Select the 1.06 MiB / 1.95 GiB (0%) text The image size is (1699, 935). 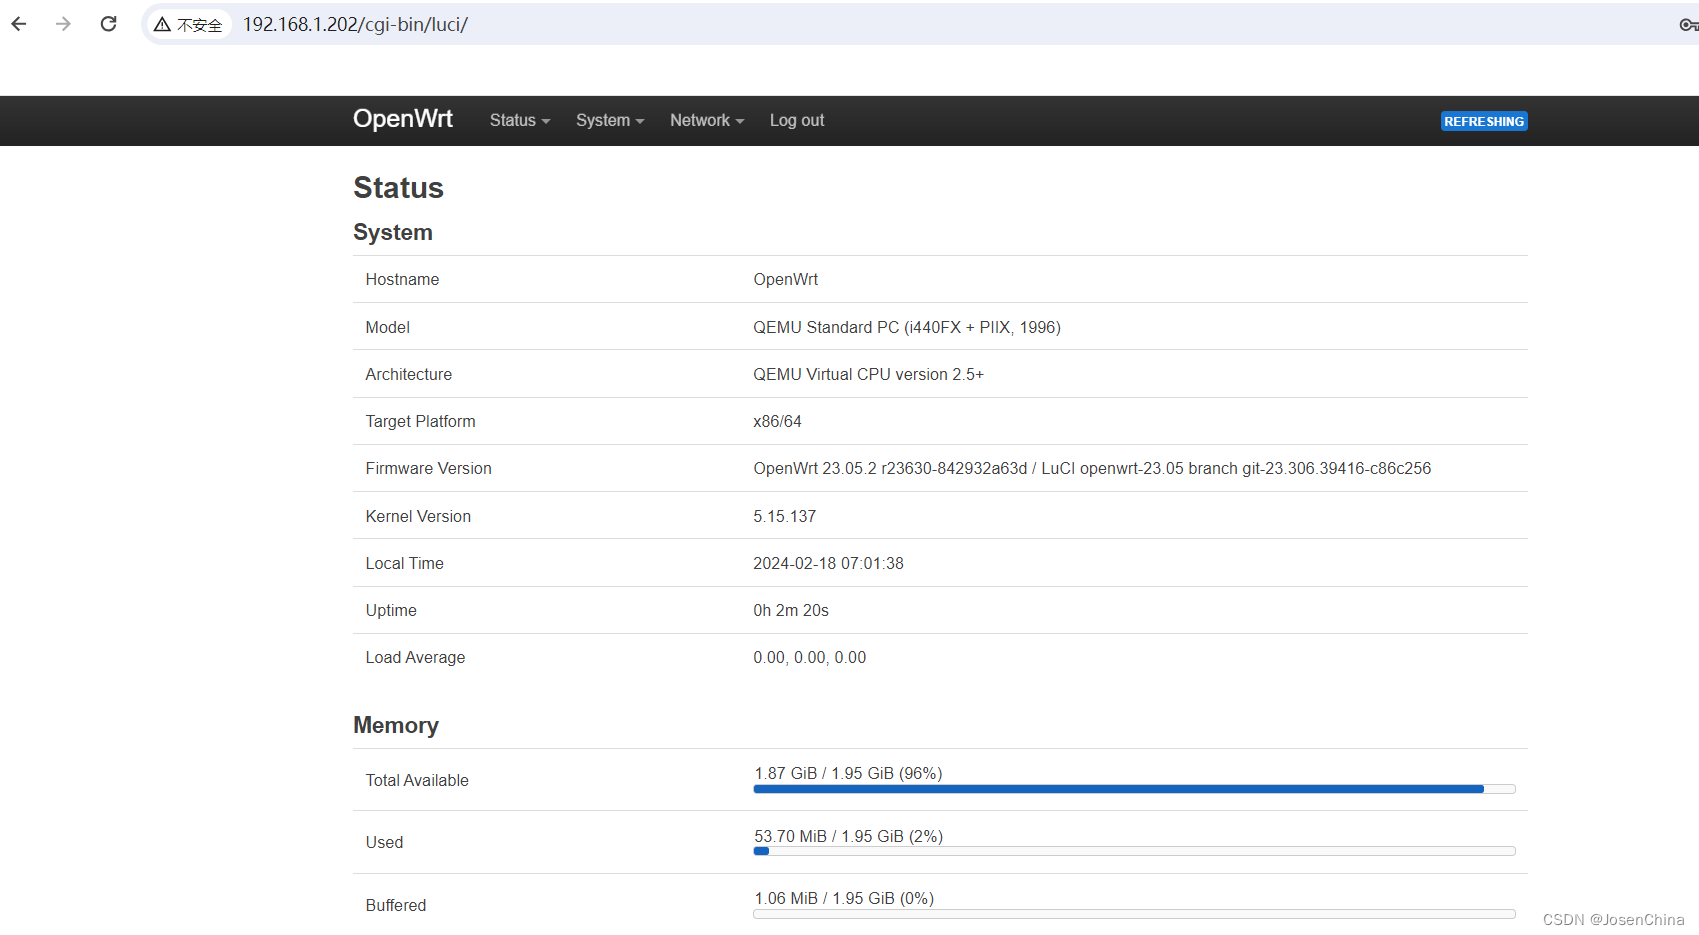844,898
